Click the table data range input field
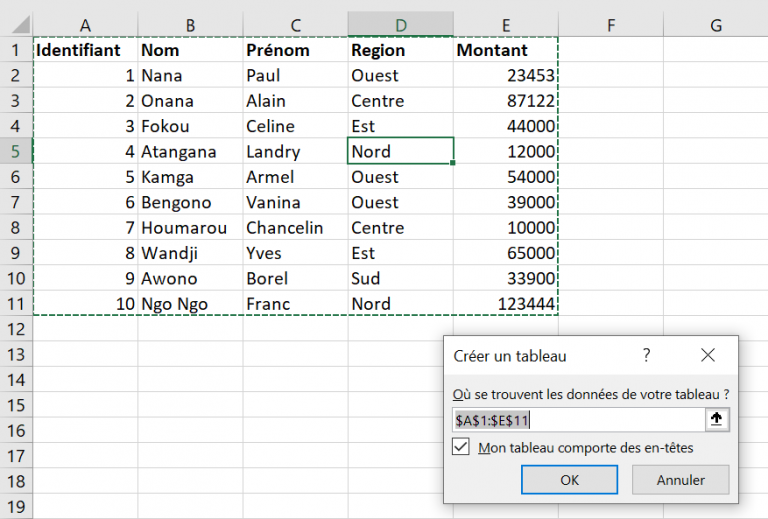The image size is (768, 519). [576, 420]
